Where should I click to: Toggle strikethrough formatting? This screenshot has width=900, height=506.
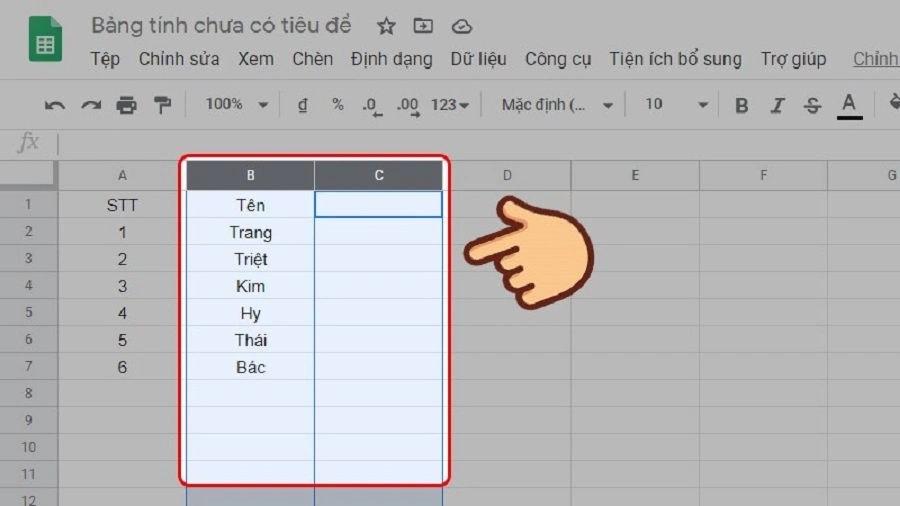[x=812, y=106]
